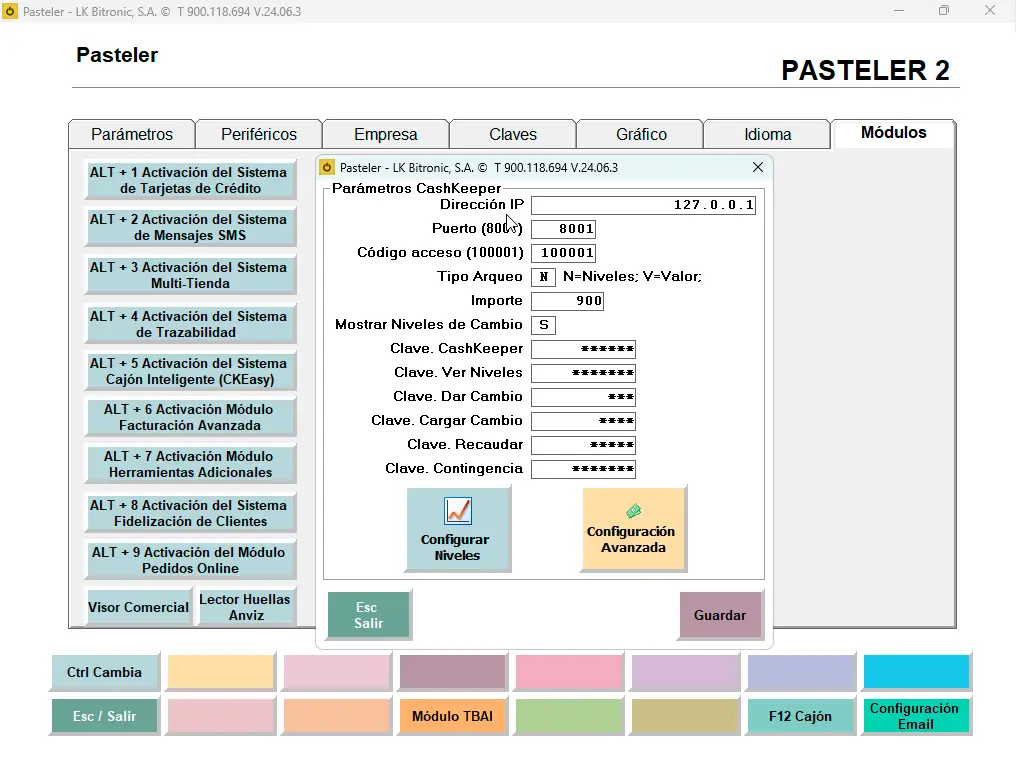Open Módulo TBAI
1016x783 pixels.
pos(452,716)
